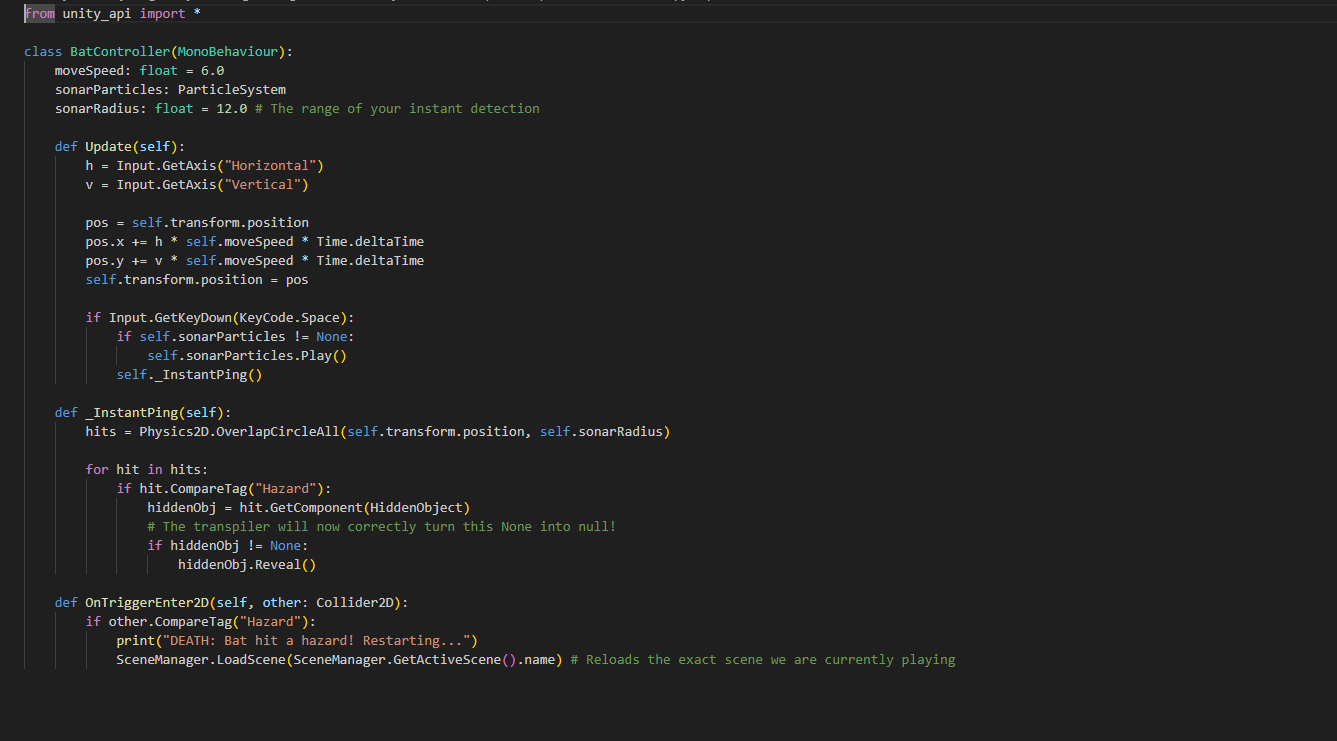Click the sonarRadius value 12.0
Viewport: 1337px width, 741px height.
[x=231, y=108]
